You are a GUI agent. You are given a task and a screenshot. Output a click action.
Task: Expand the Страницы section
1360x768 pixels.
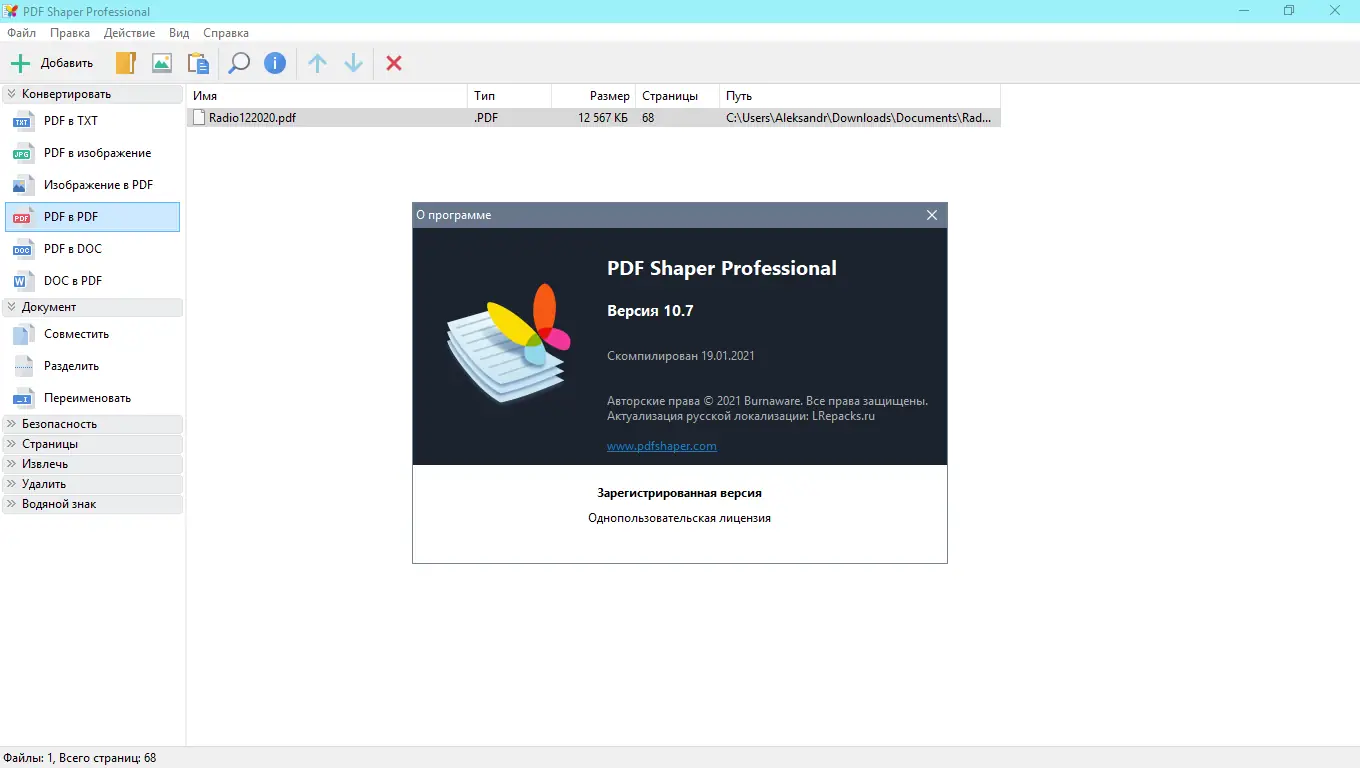[92, 444]
